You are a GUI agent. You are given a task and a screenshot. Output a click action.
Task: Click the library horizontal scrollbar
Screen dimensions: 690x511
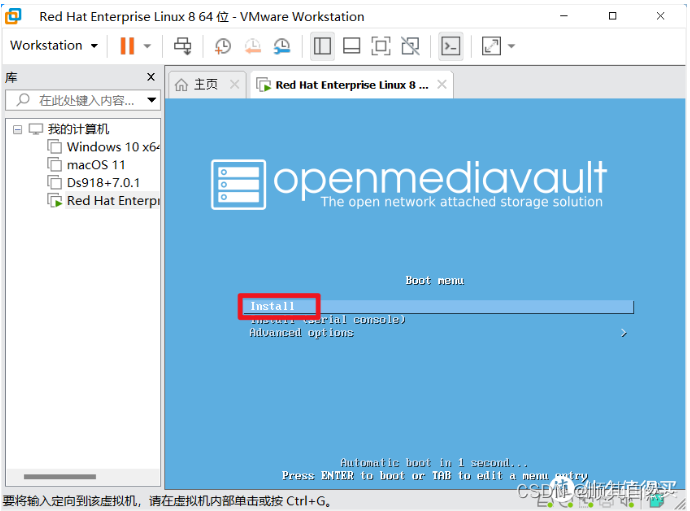click(59, 477)
